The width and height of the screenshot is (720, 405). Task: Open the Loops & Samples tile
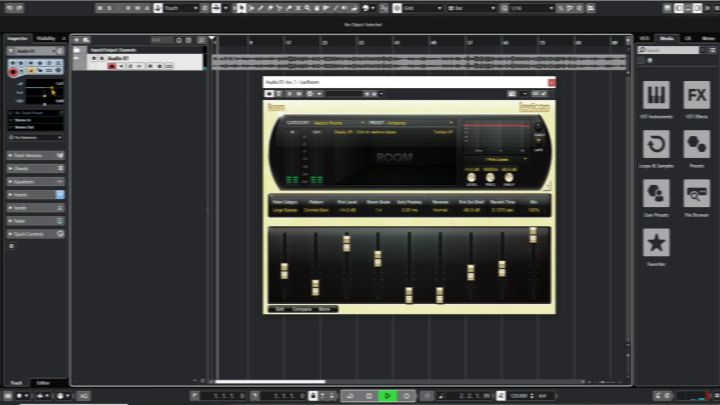(x=656, y=144)
